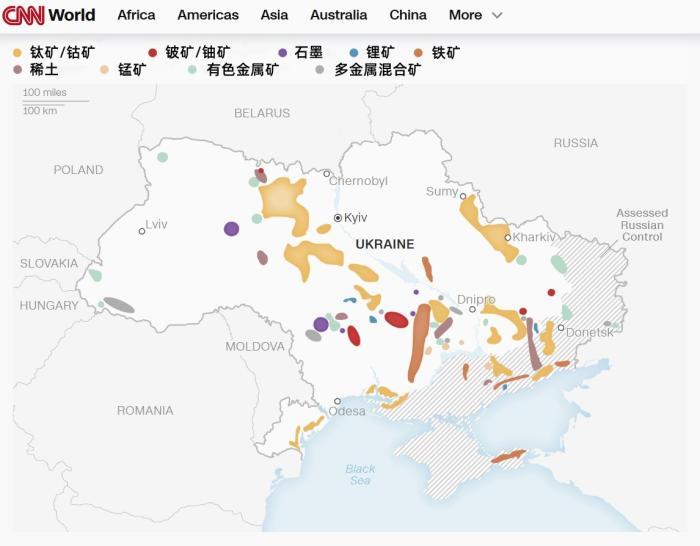Open the Africa menu item
Image resolution: width=700 pixels, height=546 pixels.
(136, 15)
